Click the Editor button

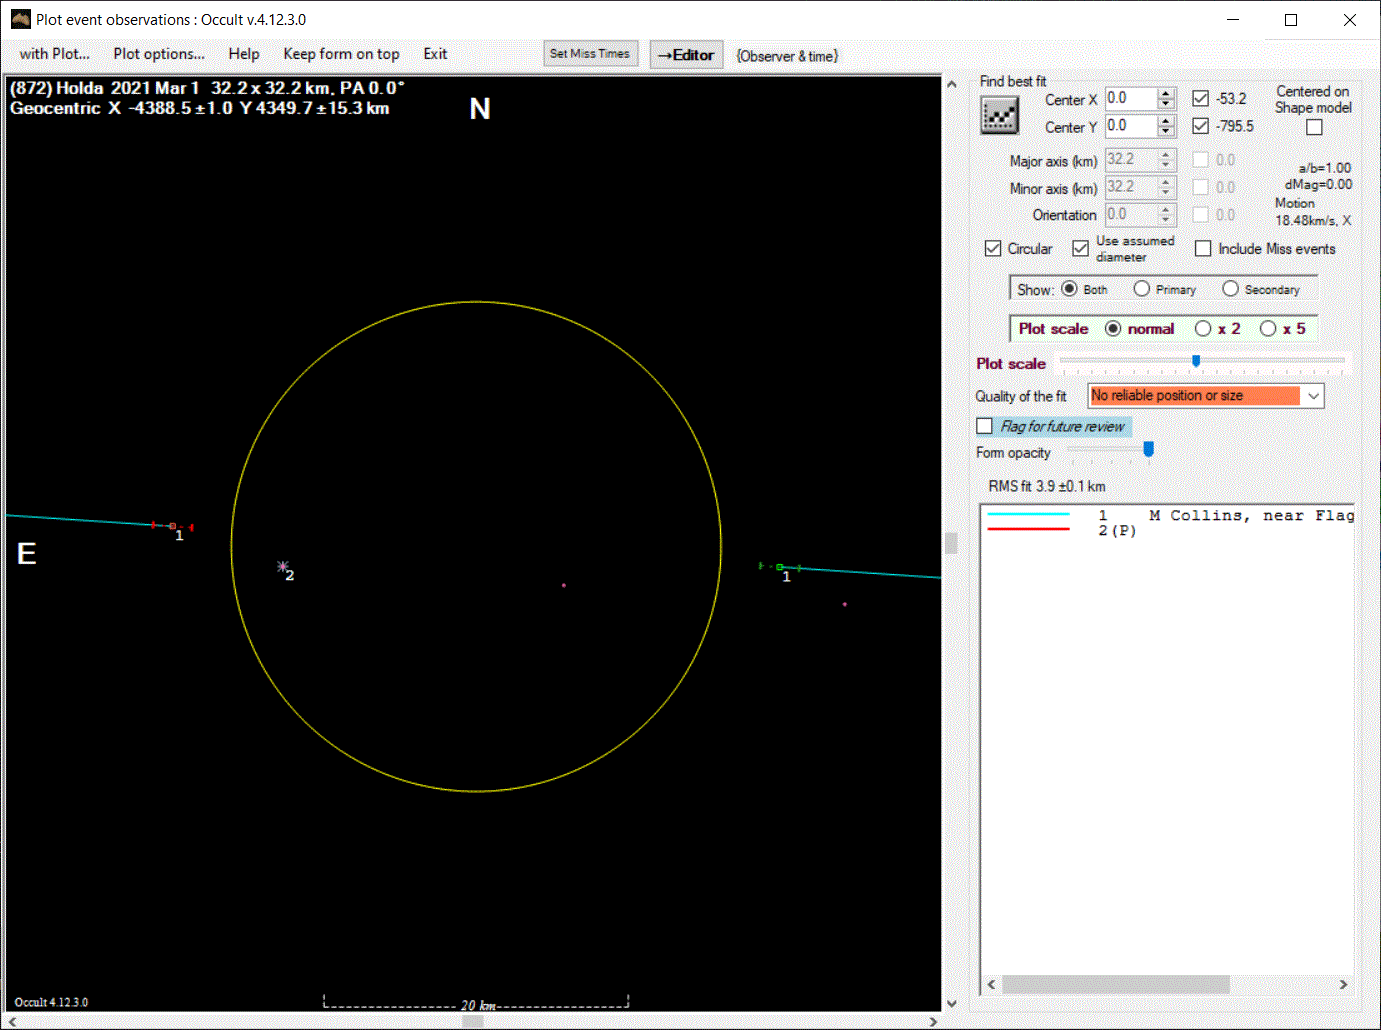tap(686, 55)
